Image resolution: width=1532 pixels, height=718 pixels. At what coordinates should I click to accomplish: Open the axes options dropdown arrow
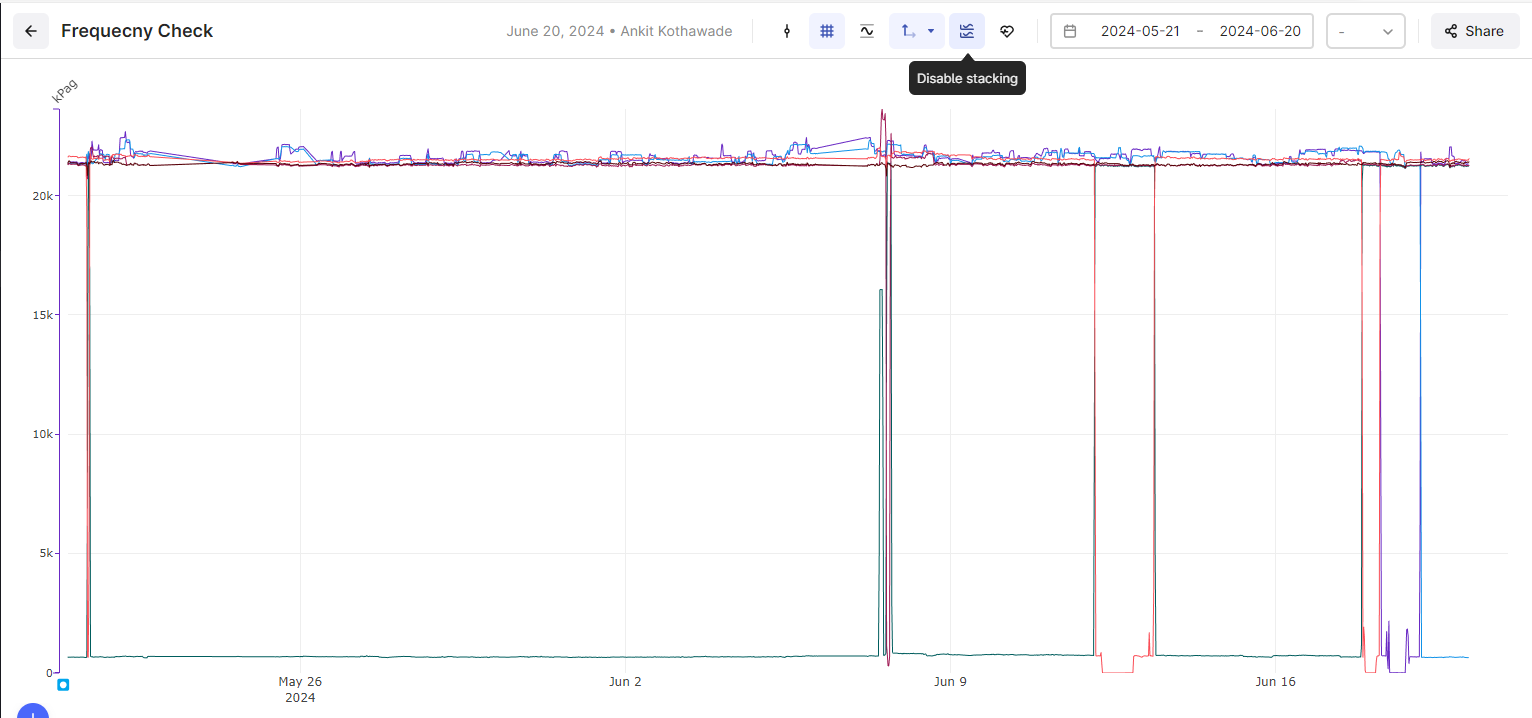[x=931, y=31]
